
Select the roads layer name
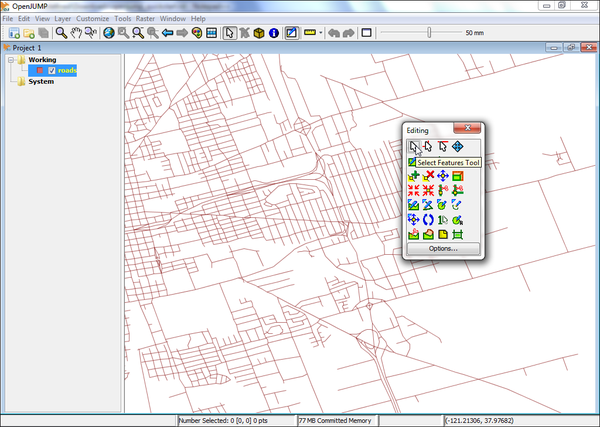[68, 71]
